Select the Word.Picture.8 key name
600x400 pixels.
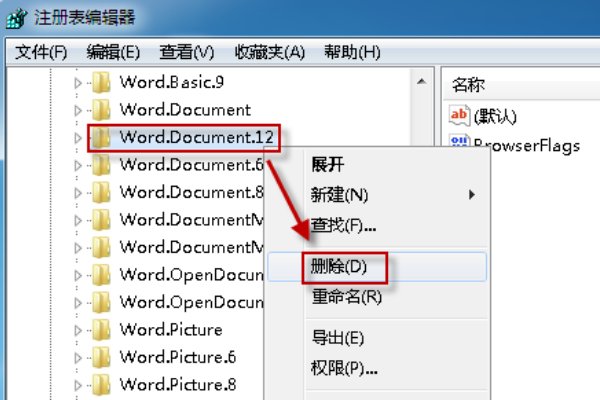pos(178,385)
